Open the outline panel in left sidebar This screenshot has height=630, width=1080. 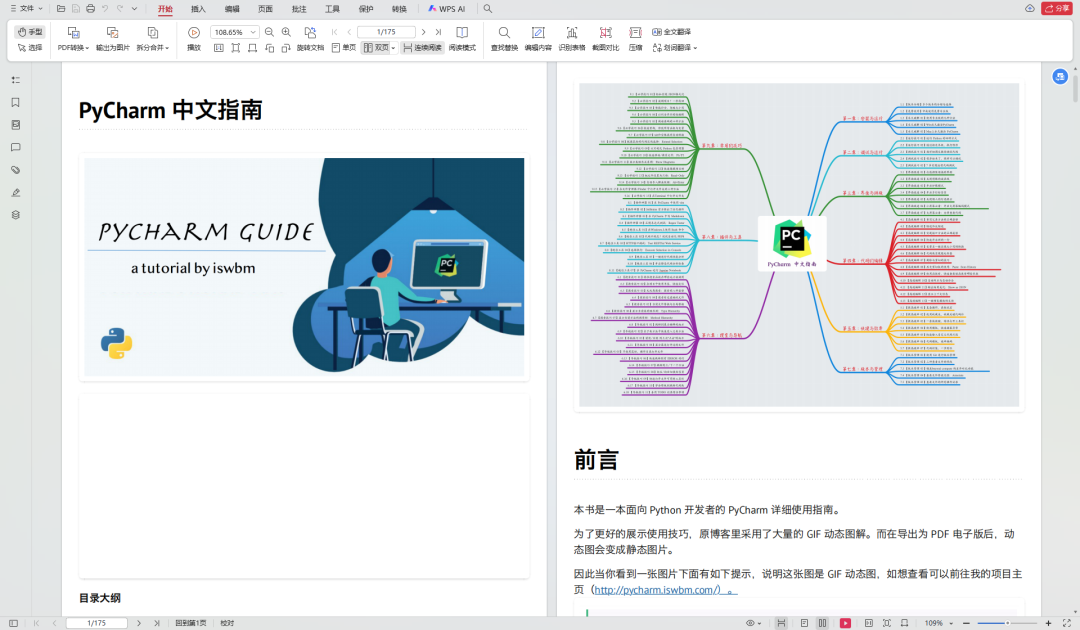click(x=16, y=80)
